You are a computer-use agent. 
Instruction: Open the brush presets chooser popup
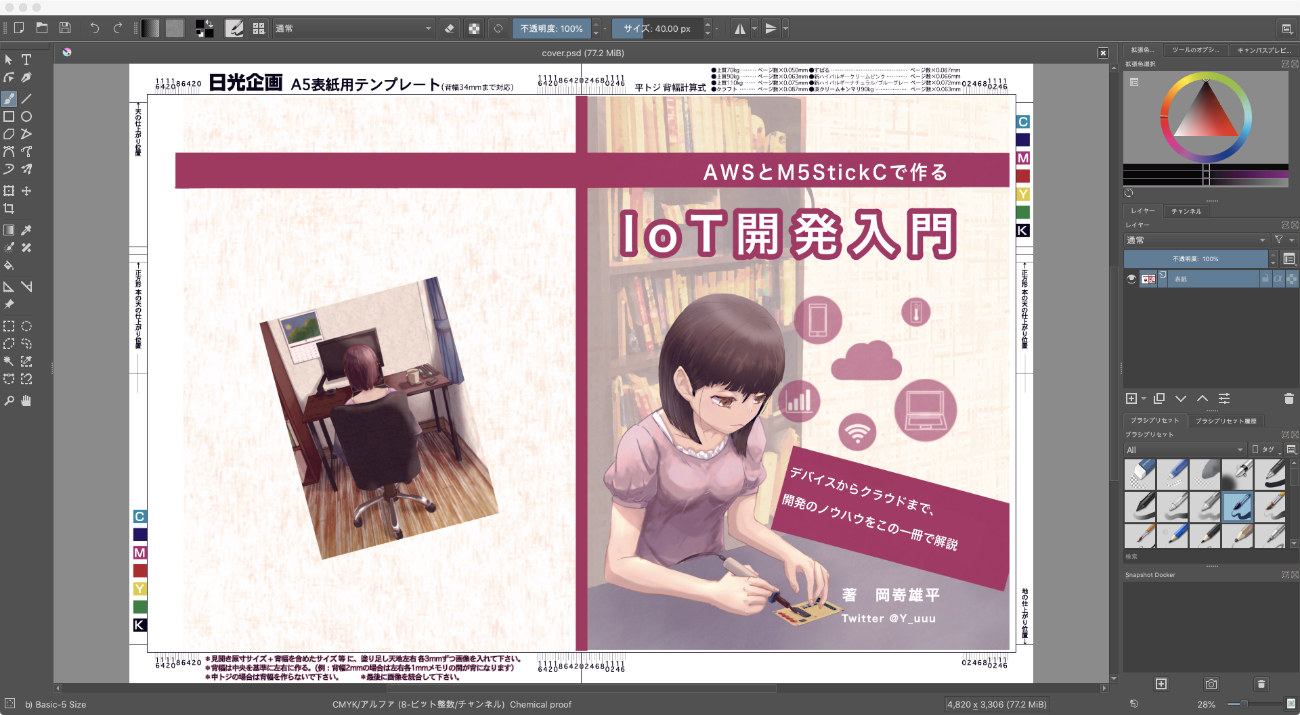[259, 28]
